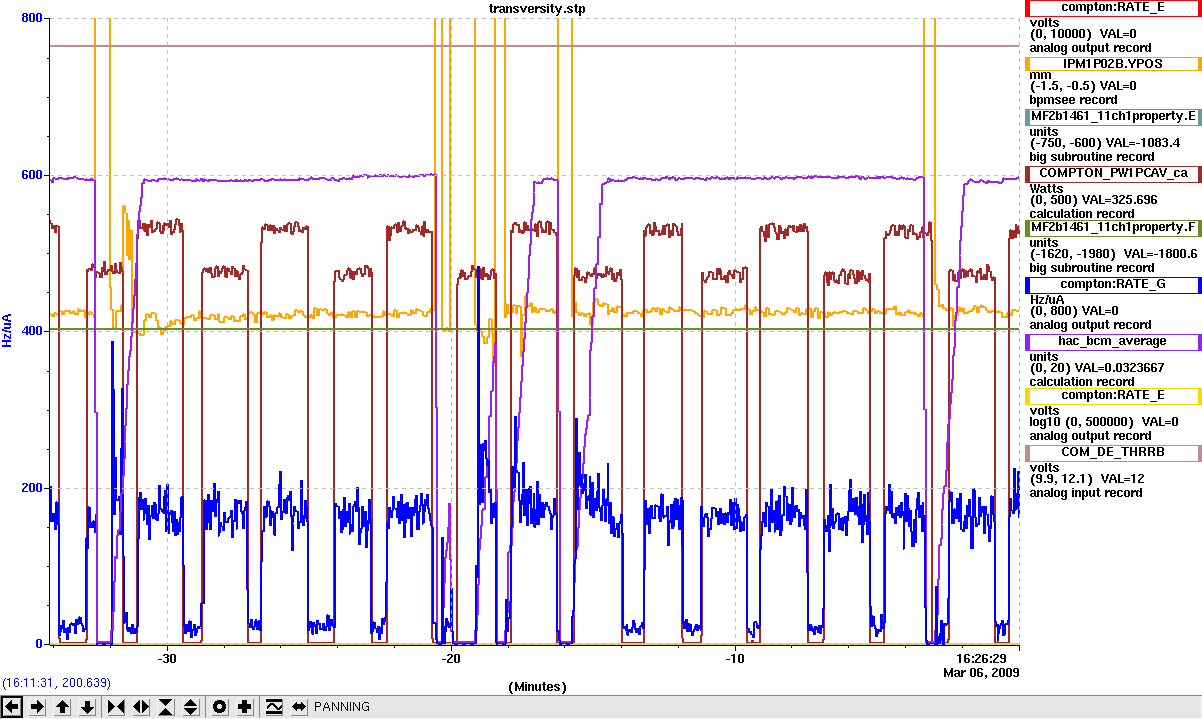Image resolution: width=1202 pixels, height=719 pixels.
Task: Select the green MF2b1461_11ch1property.F legend entry
Action: point(1113,227)
